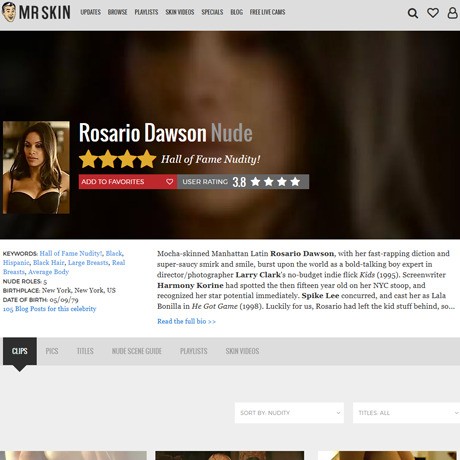Open the search magnifier icon
The height and width of the screenshot is (460, 460).
(413, 13)
